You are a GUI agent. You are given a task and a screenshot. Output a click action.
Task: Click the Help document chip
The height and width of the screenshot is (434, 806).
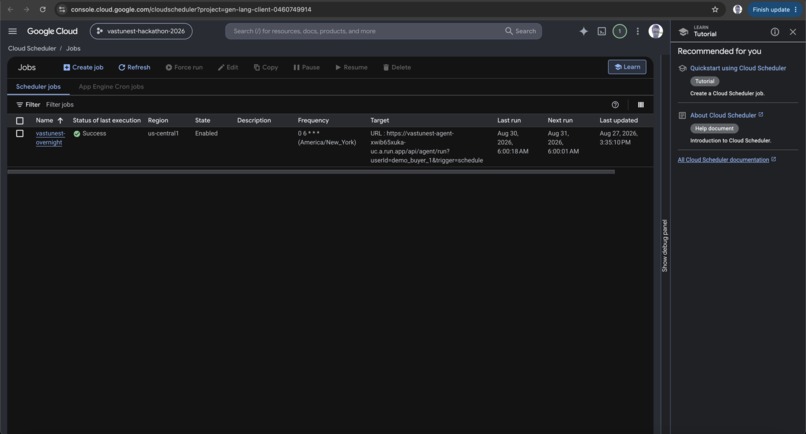[x=714, y=129]
